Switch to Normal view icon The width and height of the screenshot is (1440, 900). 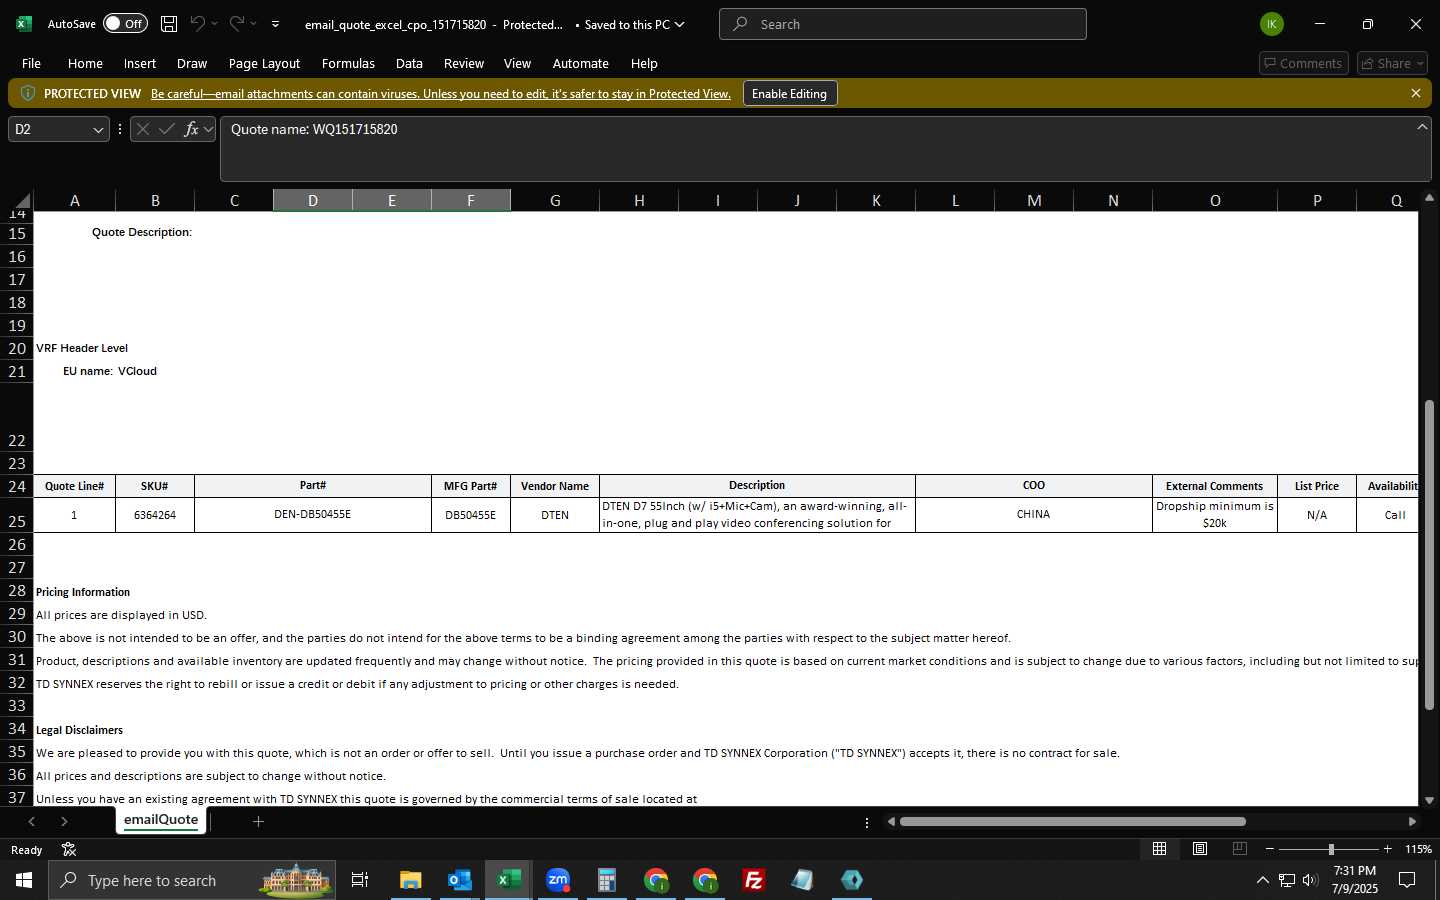1159,849
